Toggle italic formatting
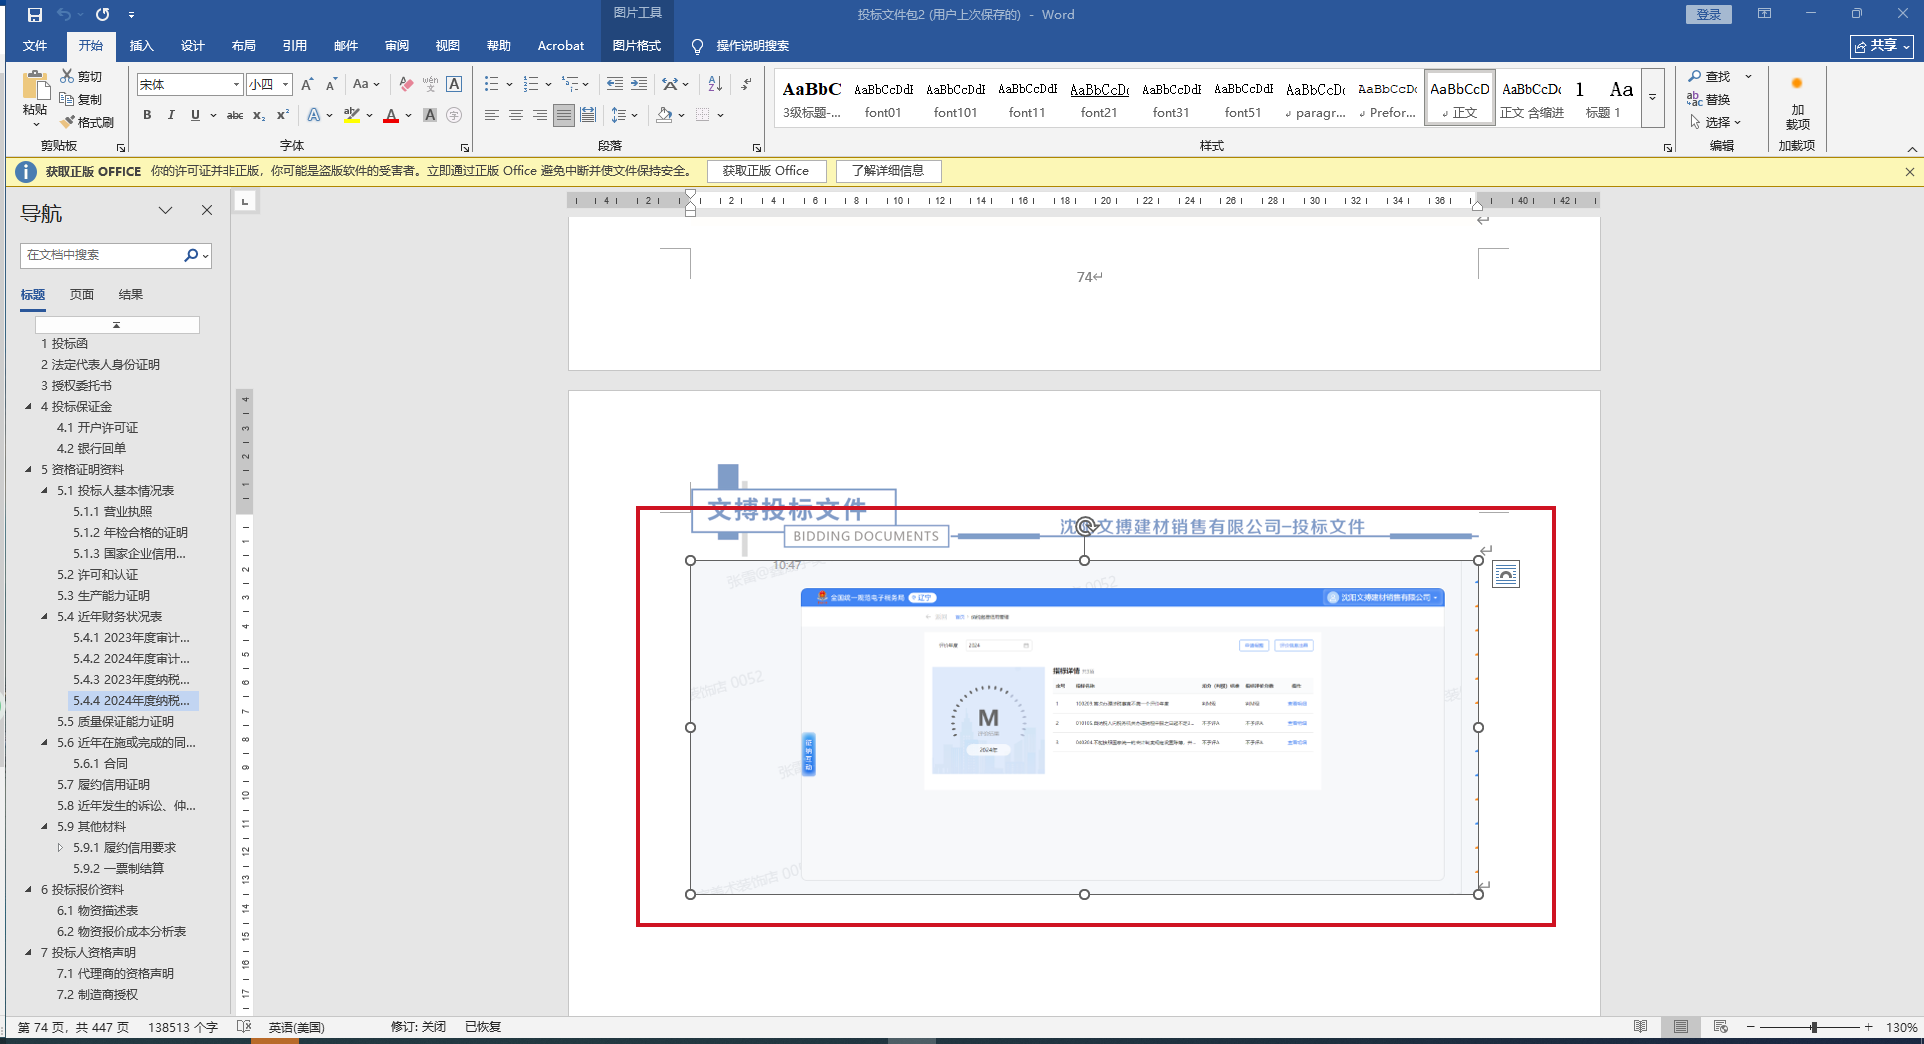 (171, 115)
